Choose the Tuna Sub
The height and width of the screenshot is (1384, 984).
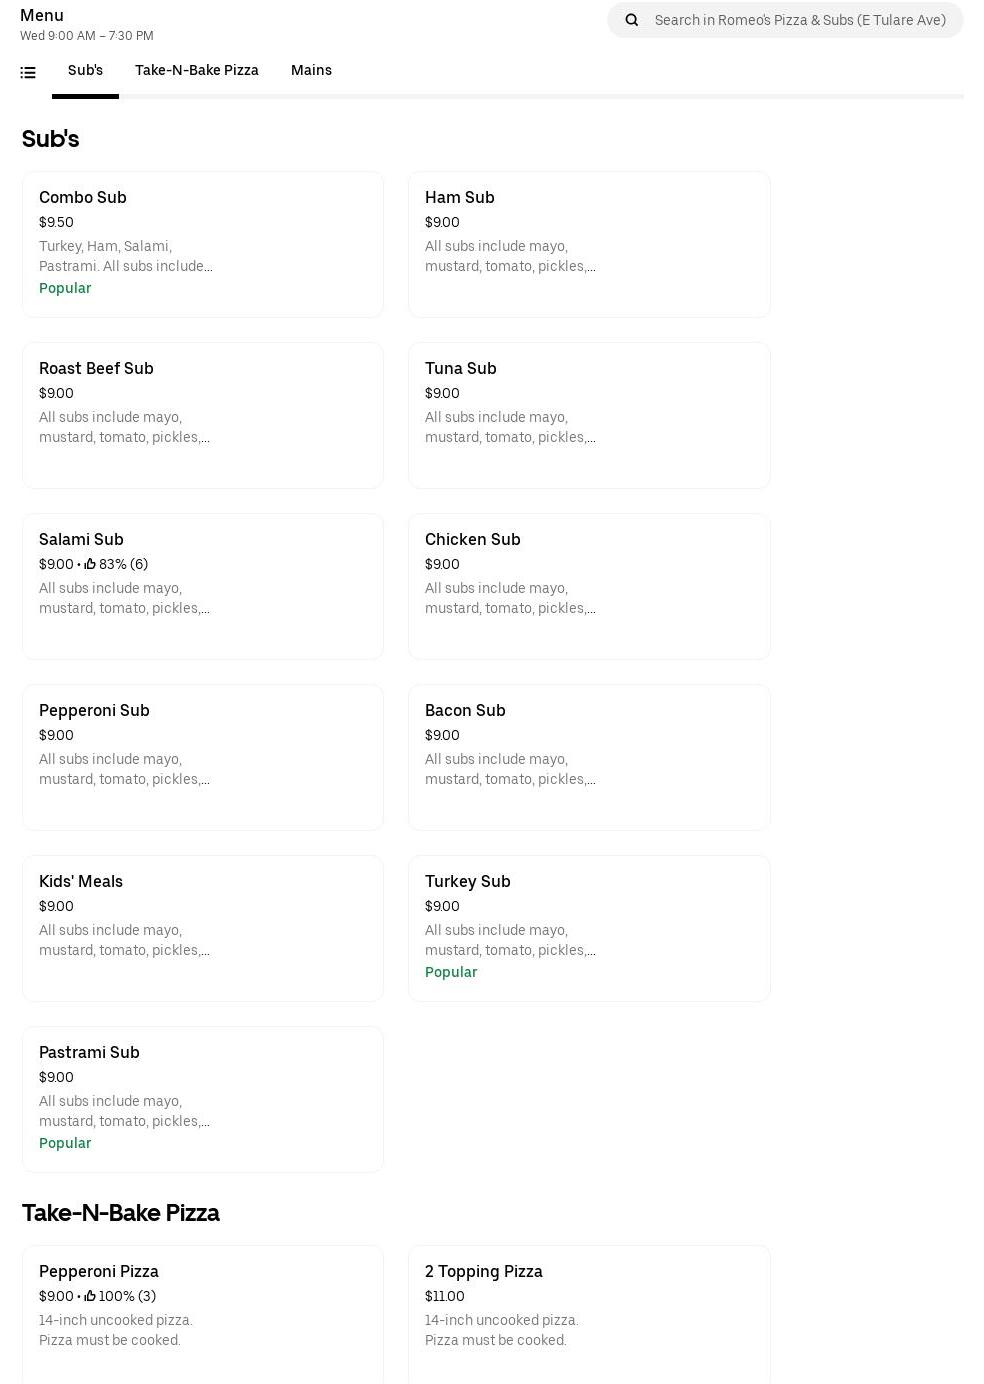tap(589, 415)
